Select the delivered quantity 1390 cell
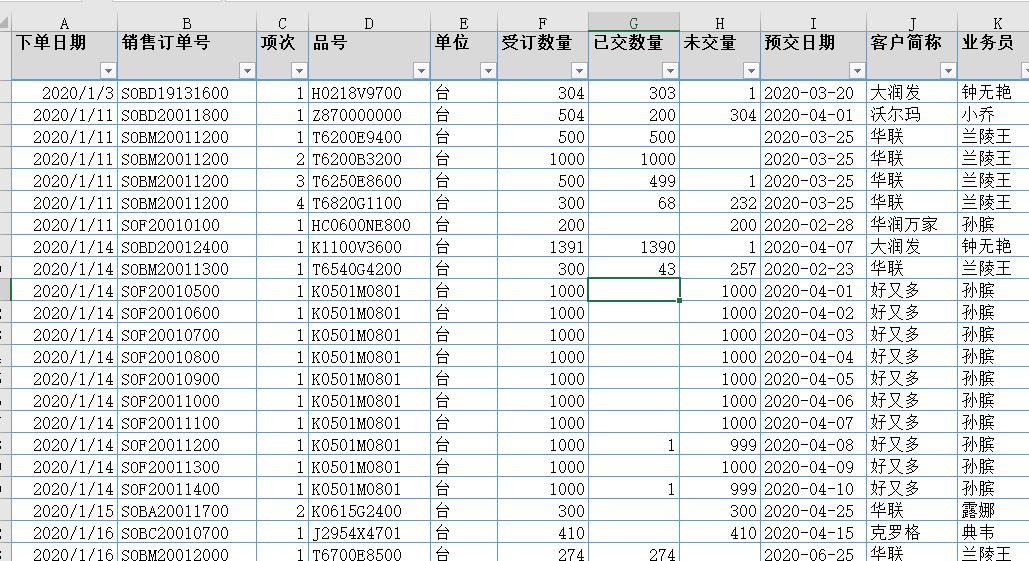The image size is (1029, 561). [x=634, y=247]
